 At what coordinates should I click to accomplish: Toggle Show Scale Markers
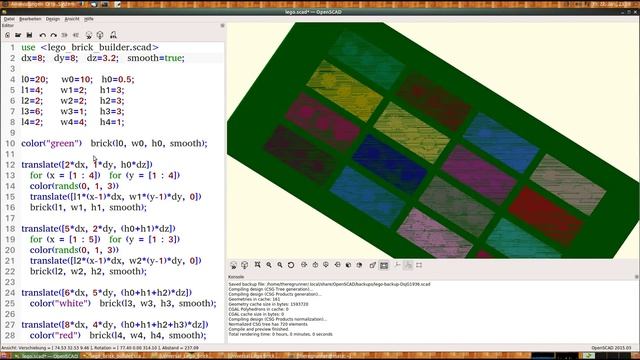coord(408,265)
